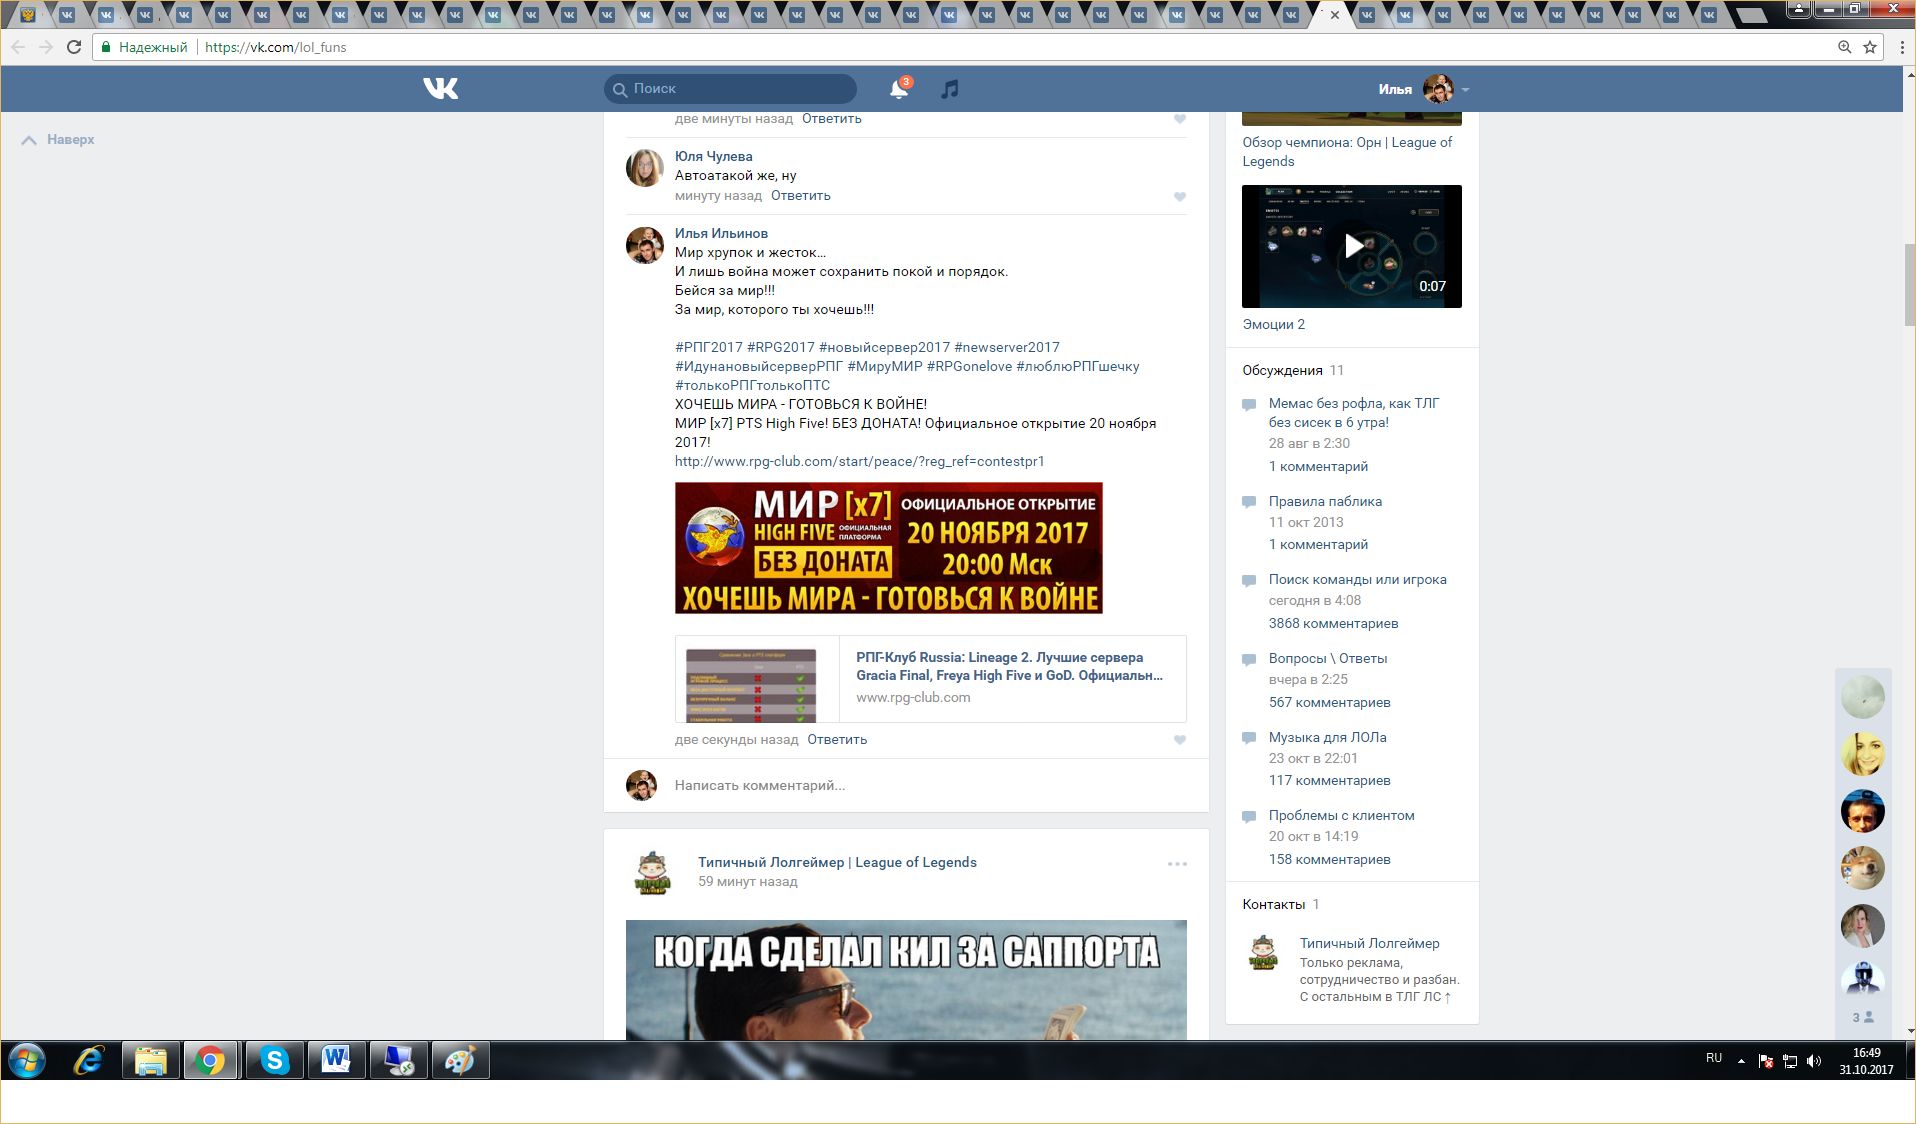The width and height of the screenshot is (1916, 1124).
Task: Open the Илья Ильинов profile name
Action: (x=721, y=234)
